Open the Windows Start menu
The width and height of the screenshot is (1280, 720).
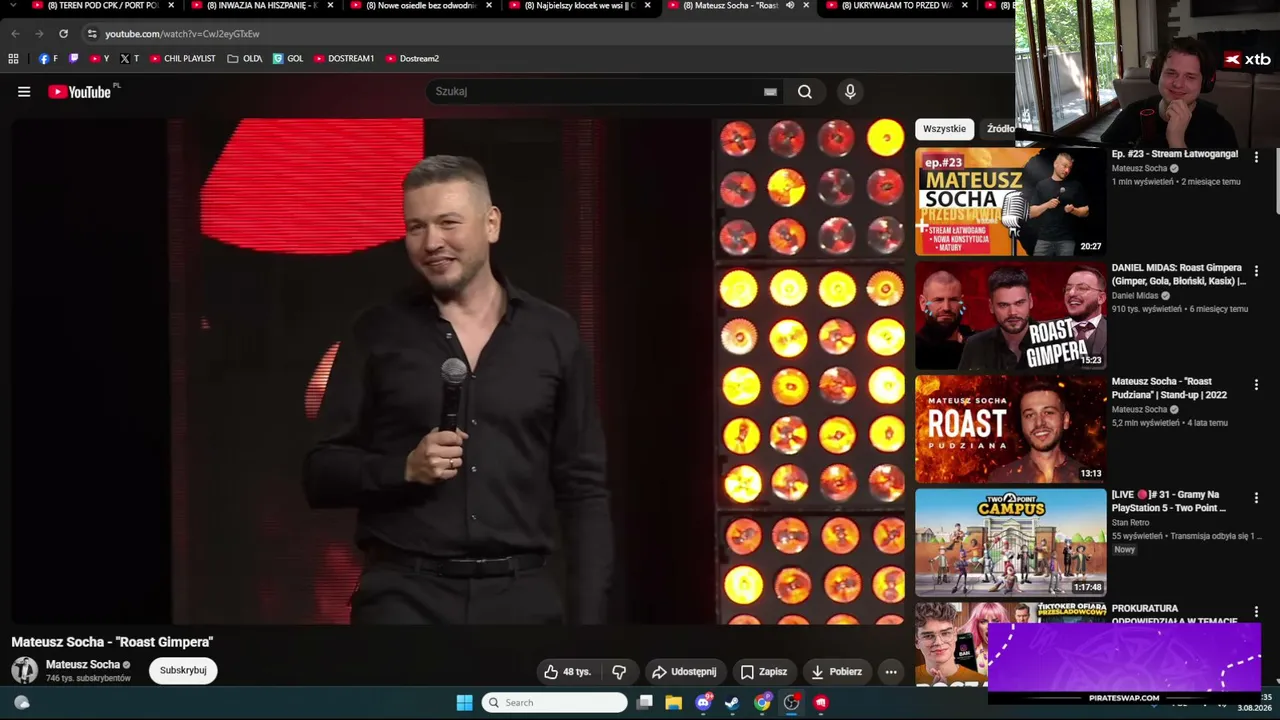pos(464,703)
